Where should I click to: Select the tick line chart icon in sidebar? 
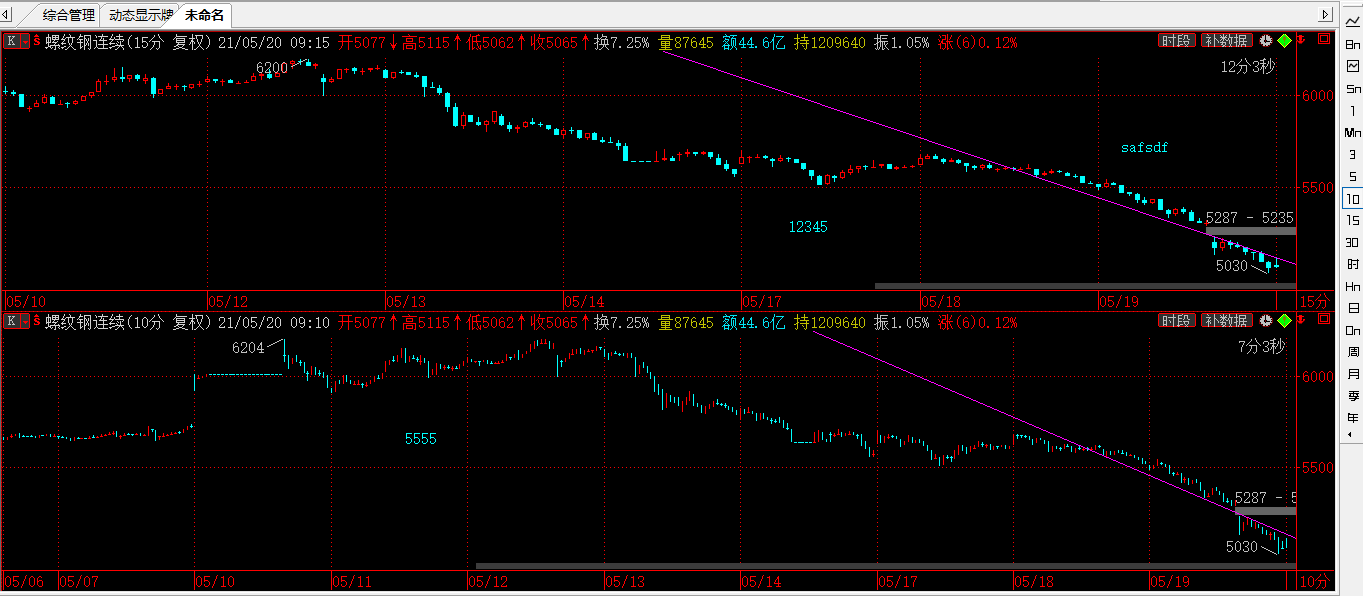(1352, 23)
